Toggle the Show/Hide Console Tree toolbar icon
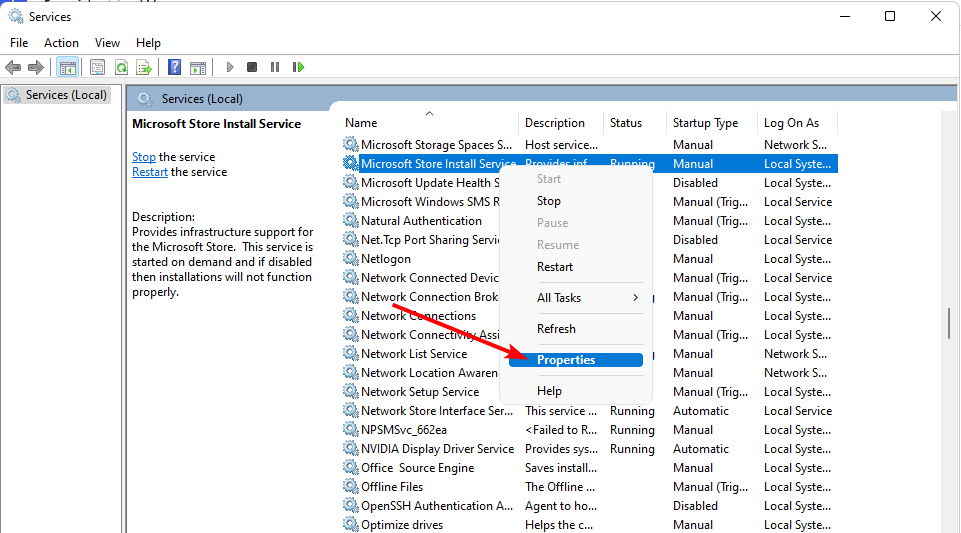The width and height of the screenshot is (961, 533). click(67, 67)
